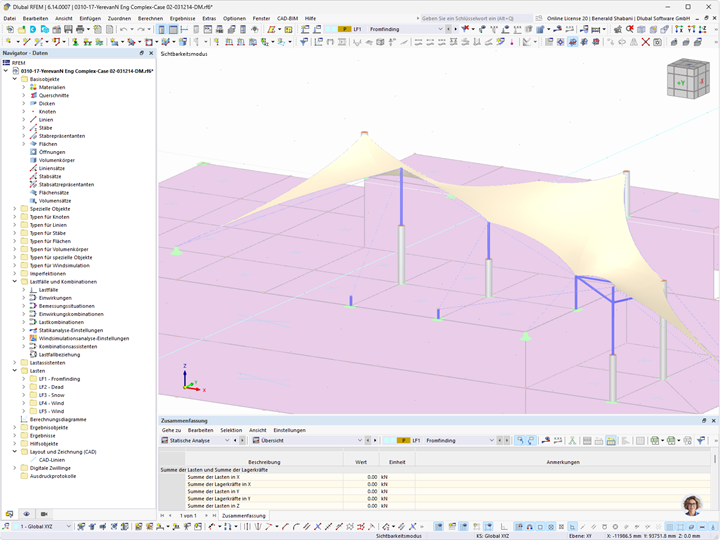Toggle the highlighted isometric view mode icon
This screenshot has height=540, width=720.
pos(572,42)
